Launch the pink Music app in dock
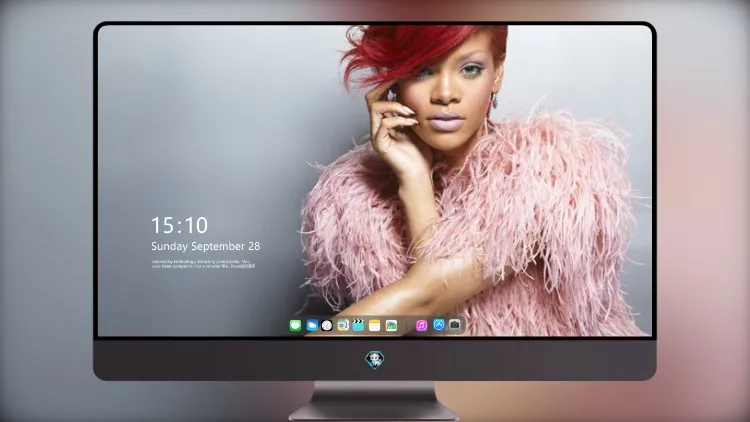750x422 pixels. pos(421,325)
